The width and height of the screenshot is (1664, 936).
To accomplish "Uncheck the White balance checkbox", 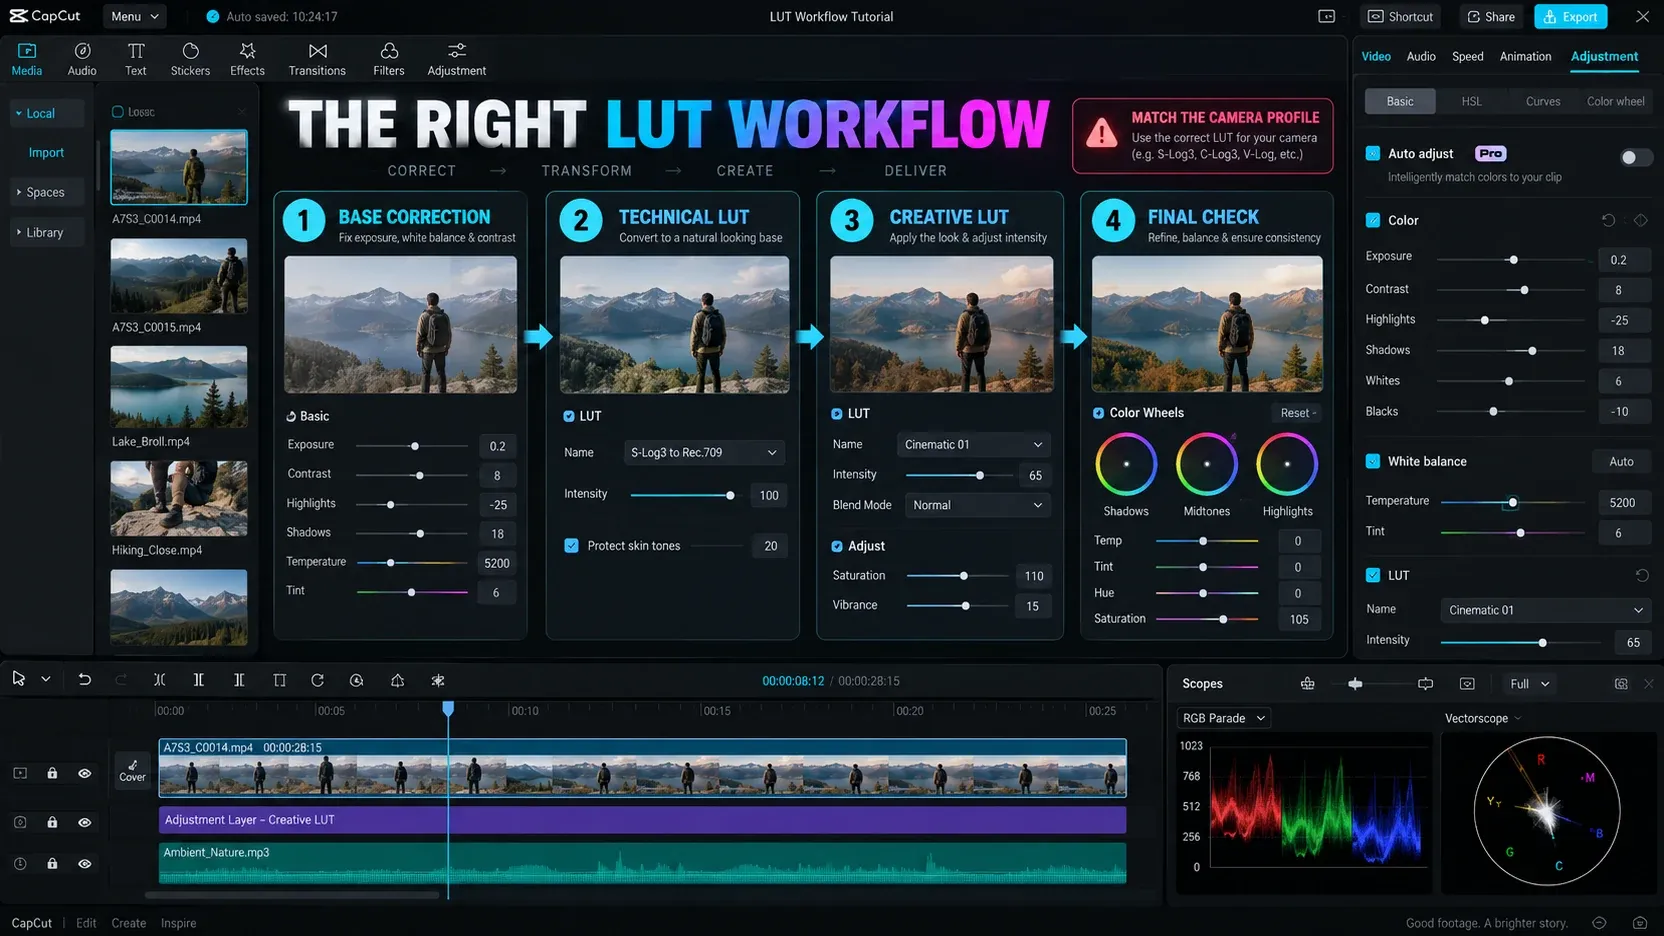I will [1373, 461].
